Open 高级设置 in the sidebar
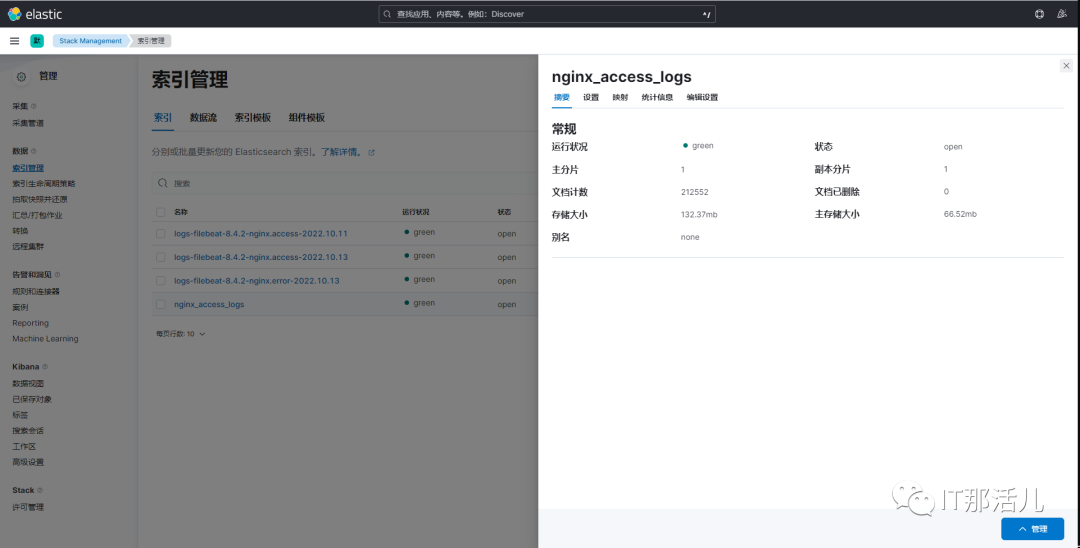The width and height of the screenshot is (1080, 548). (28, 462)
